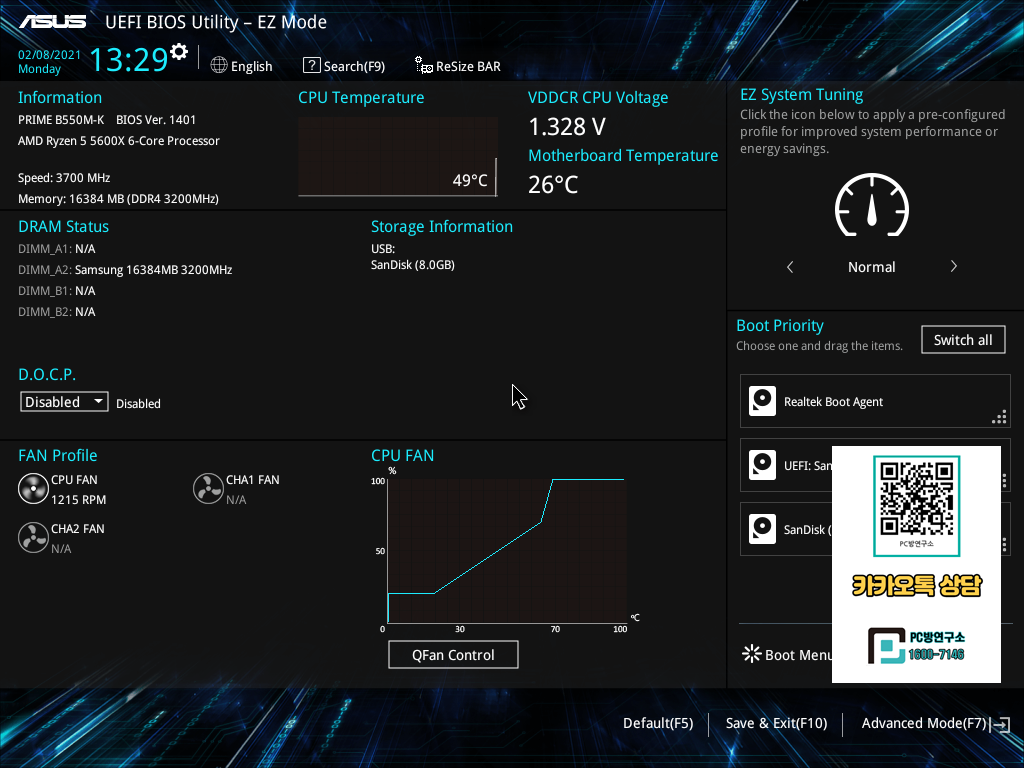Click the CPU Temperature graph
This screenshot has height=768, width=1024.
point(398,157)
